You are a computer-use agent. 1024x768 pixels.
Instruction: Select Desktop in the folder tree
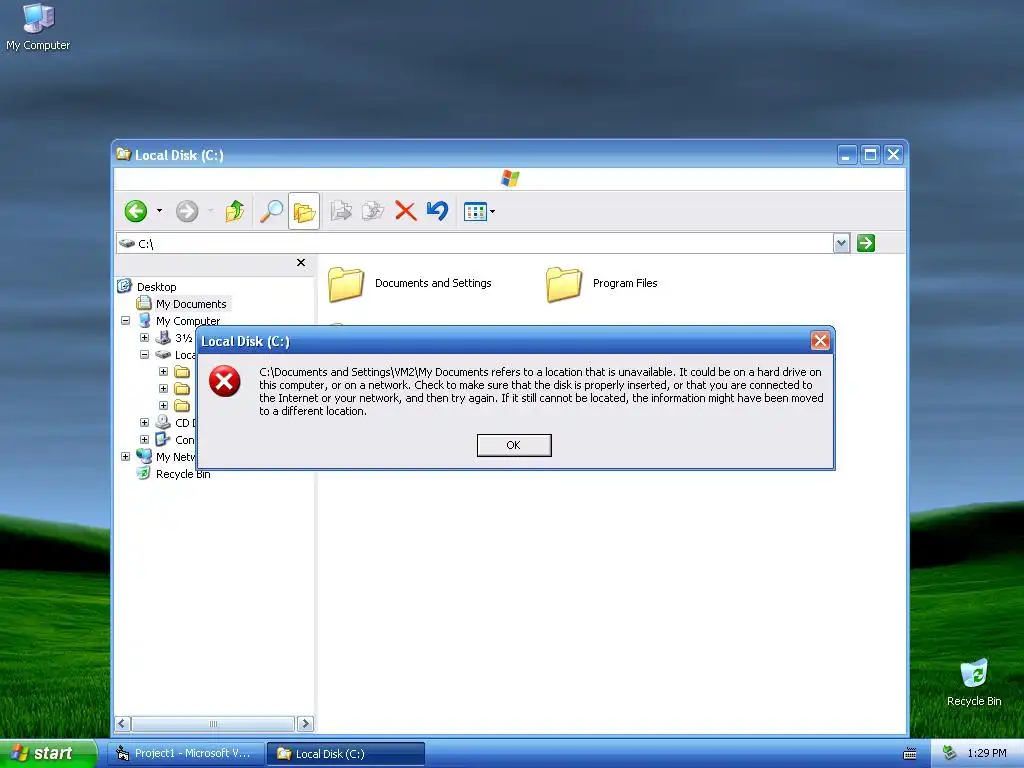coord(157,287)
